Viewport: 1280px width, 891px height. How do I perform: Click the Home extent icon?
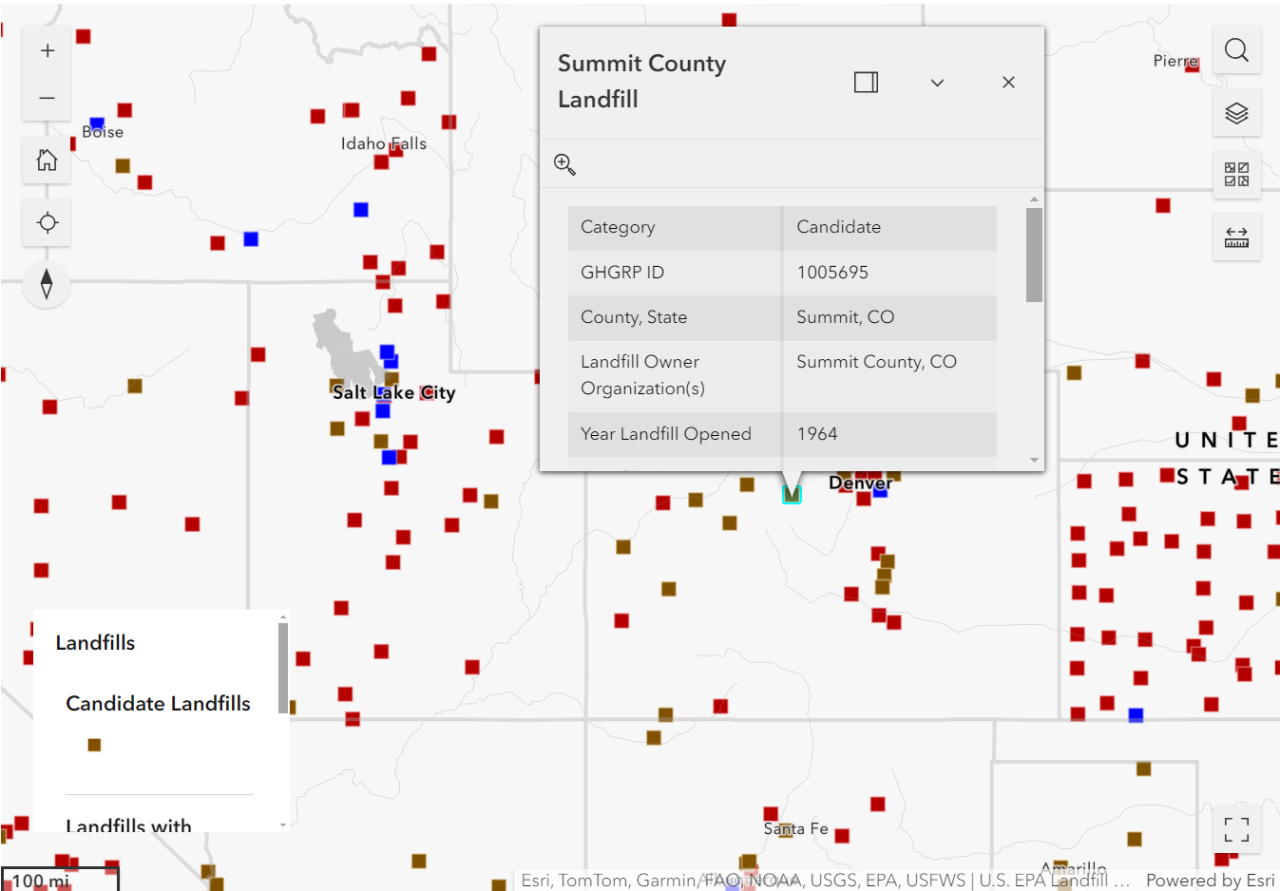click(x=46, y=160)
